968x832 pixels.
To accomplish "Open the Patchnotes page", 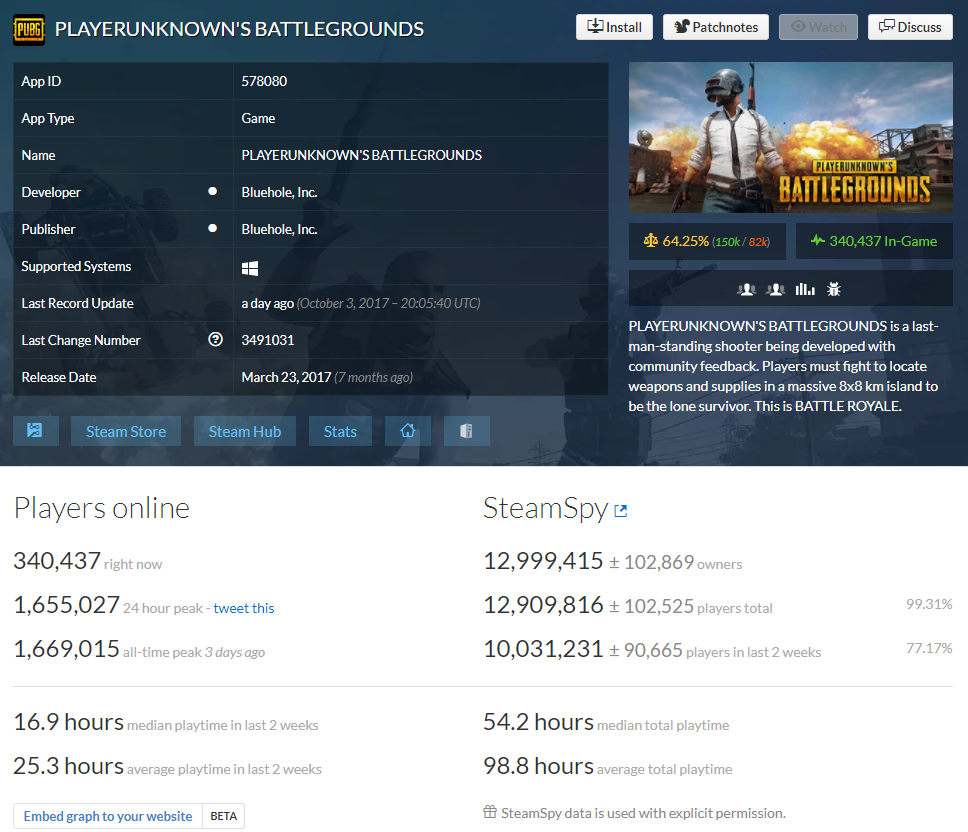I will [716, 27].
